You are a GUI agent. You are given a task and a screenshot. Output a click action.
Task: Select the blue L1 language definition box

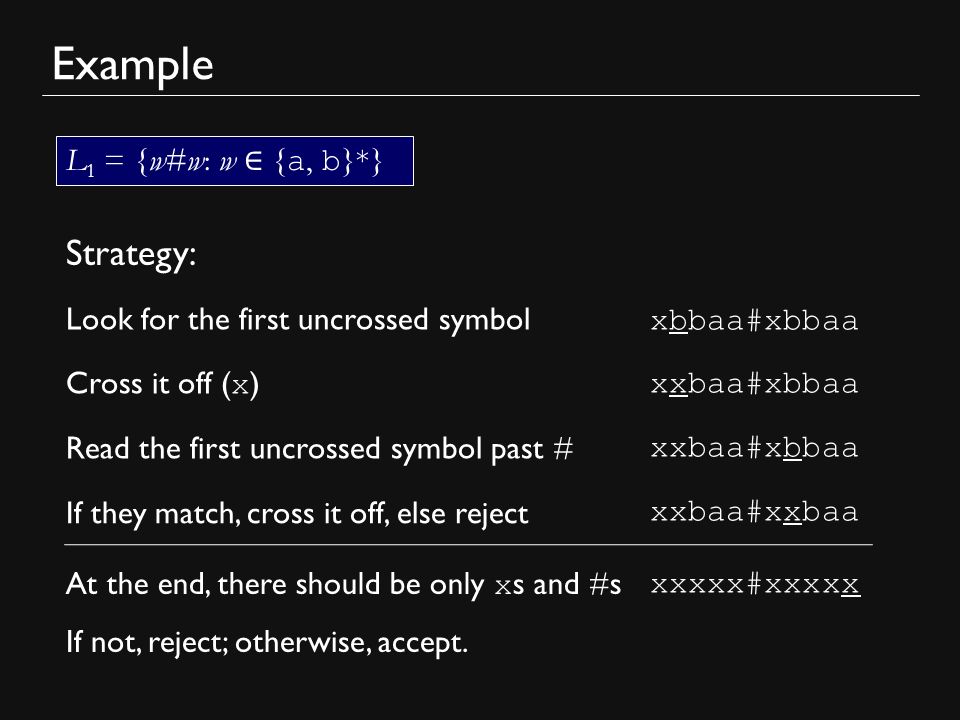point(235,161)
